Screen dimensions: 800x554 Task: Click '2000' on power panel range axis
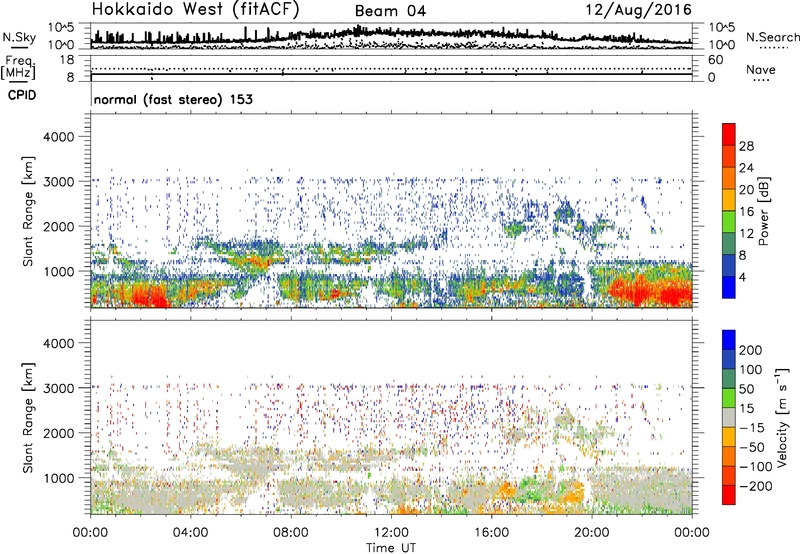click(58, 226)
